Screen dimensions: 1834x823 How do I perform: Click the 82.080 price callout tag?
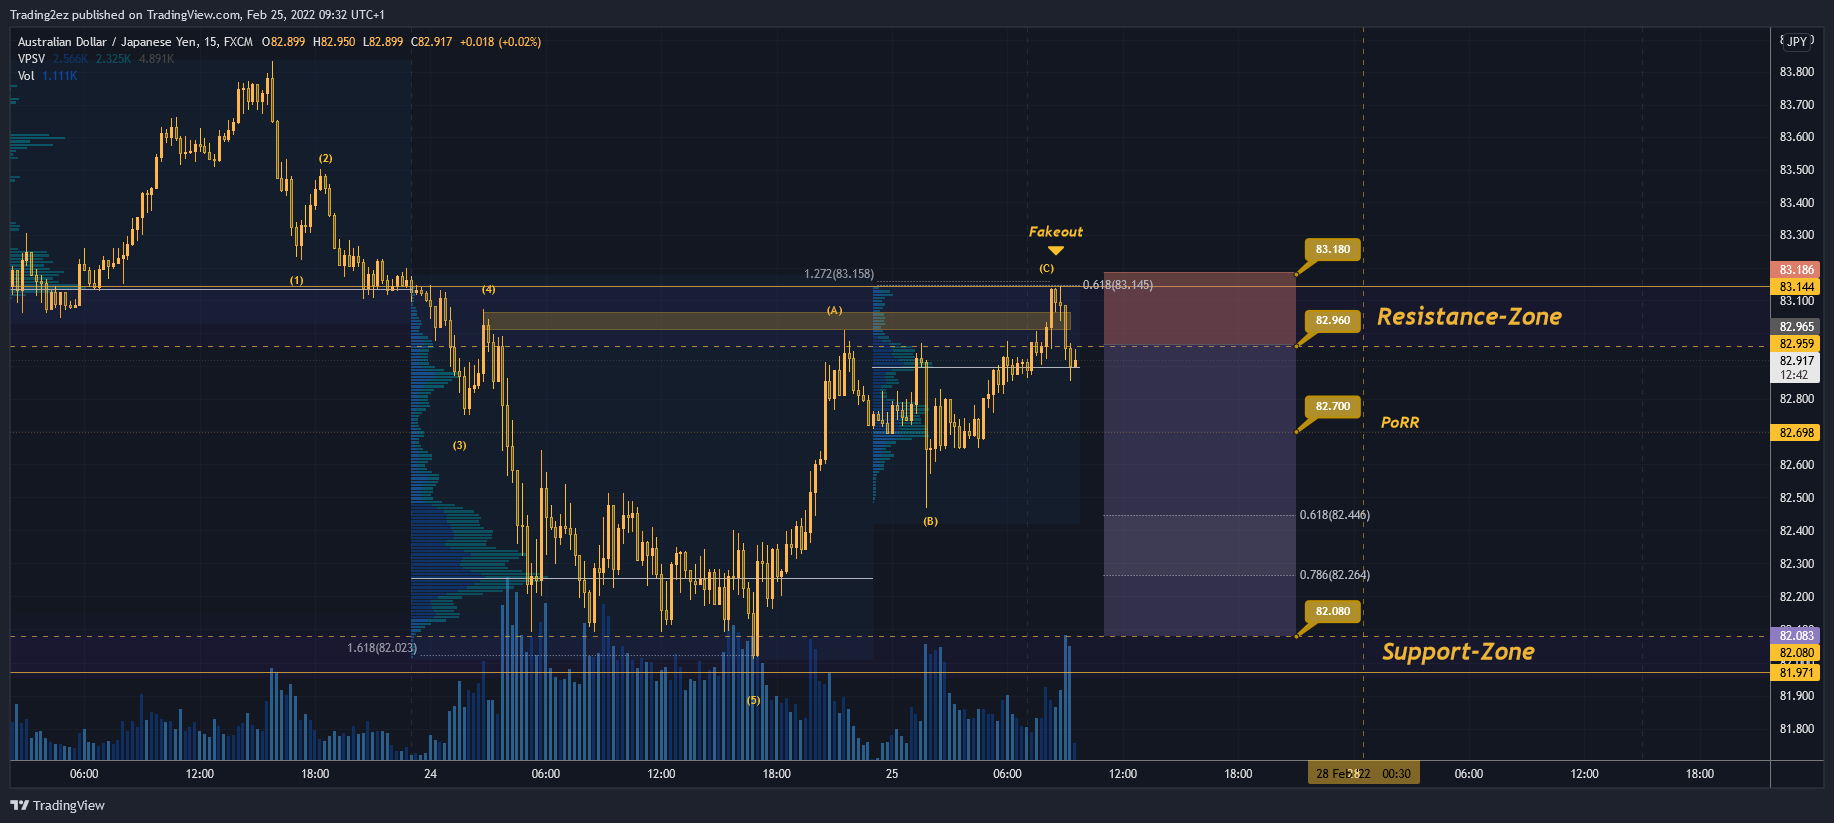1332,611
